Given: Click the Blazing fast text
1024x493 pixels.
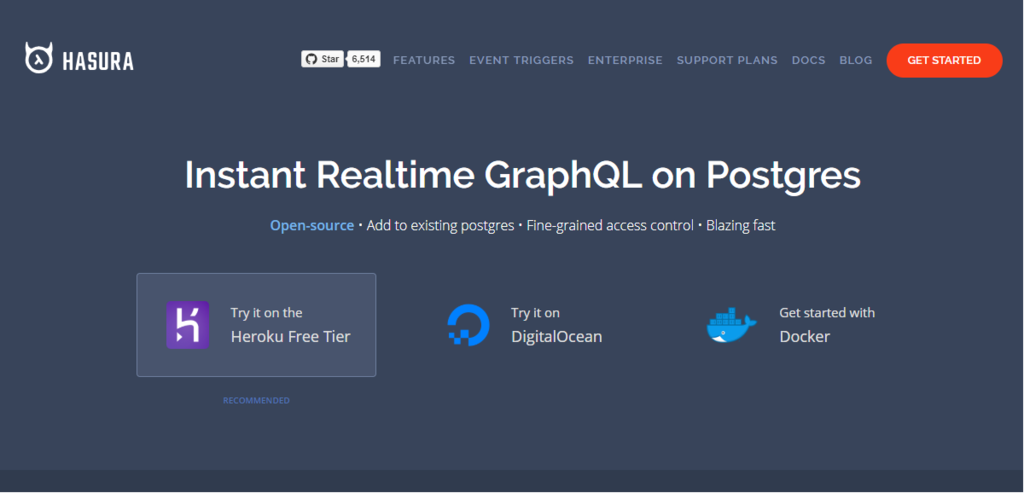Looking at the screenshot, I should [741, 225].
